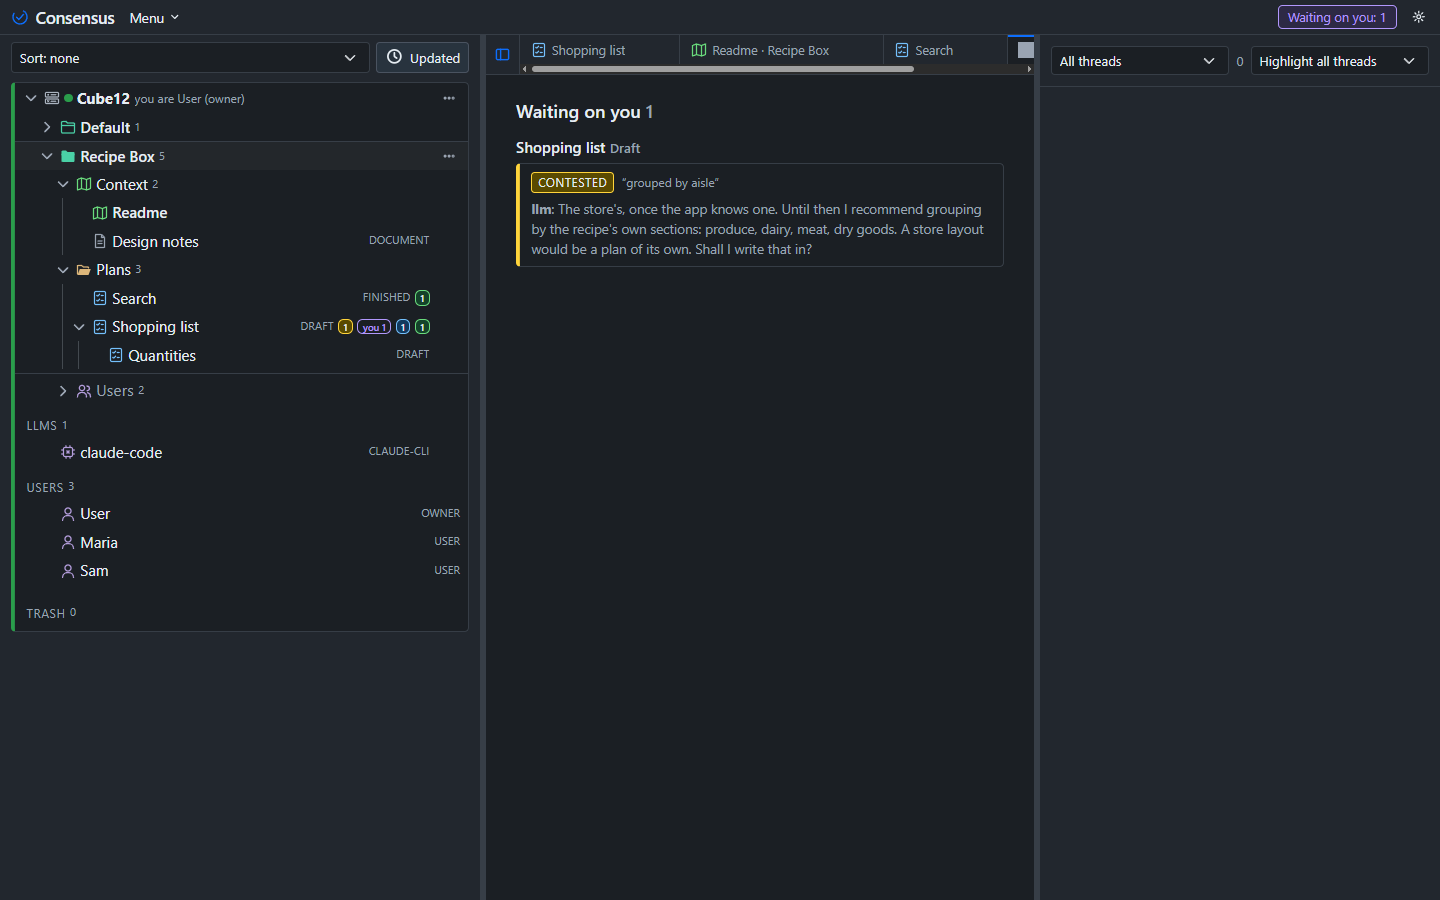Click the Consensus logo icon
The width and height of the screenshot is (1440, 900).
point(20,18)
